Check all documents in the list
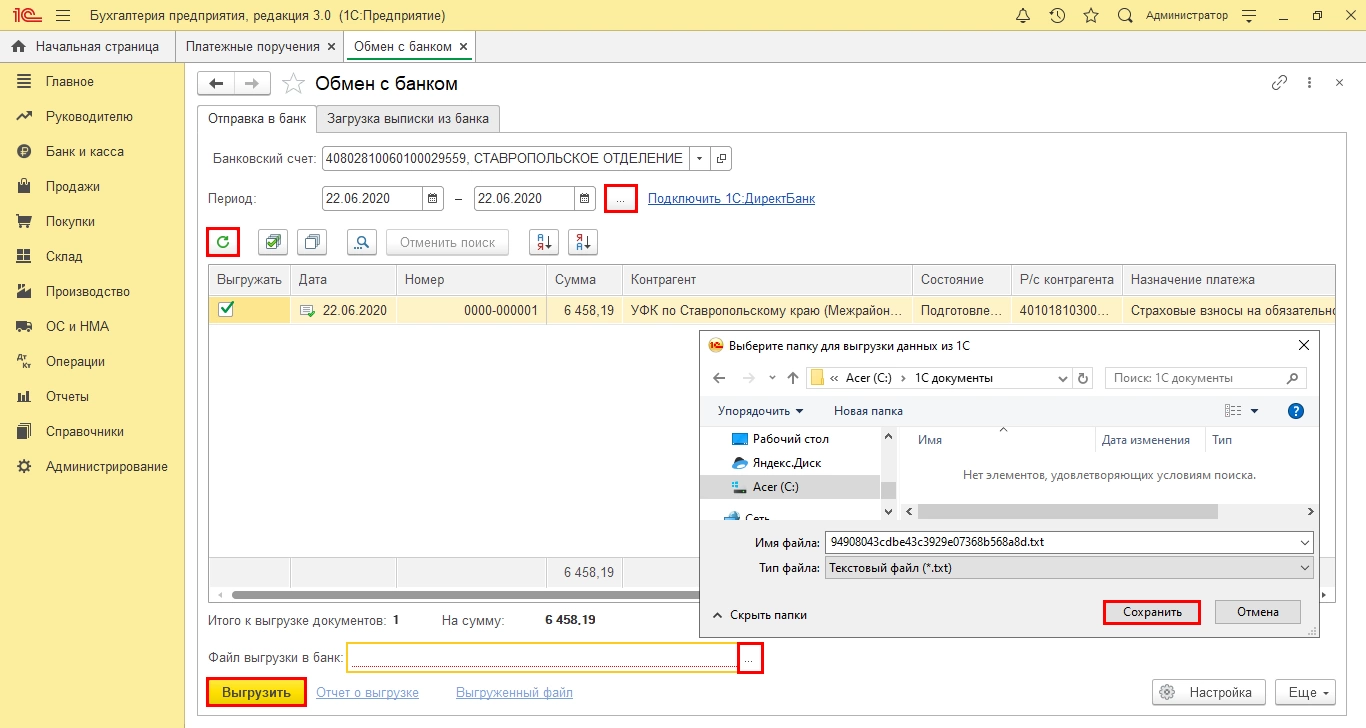 (273, 242)
